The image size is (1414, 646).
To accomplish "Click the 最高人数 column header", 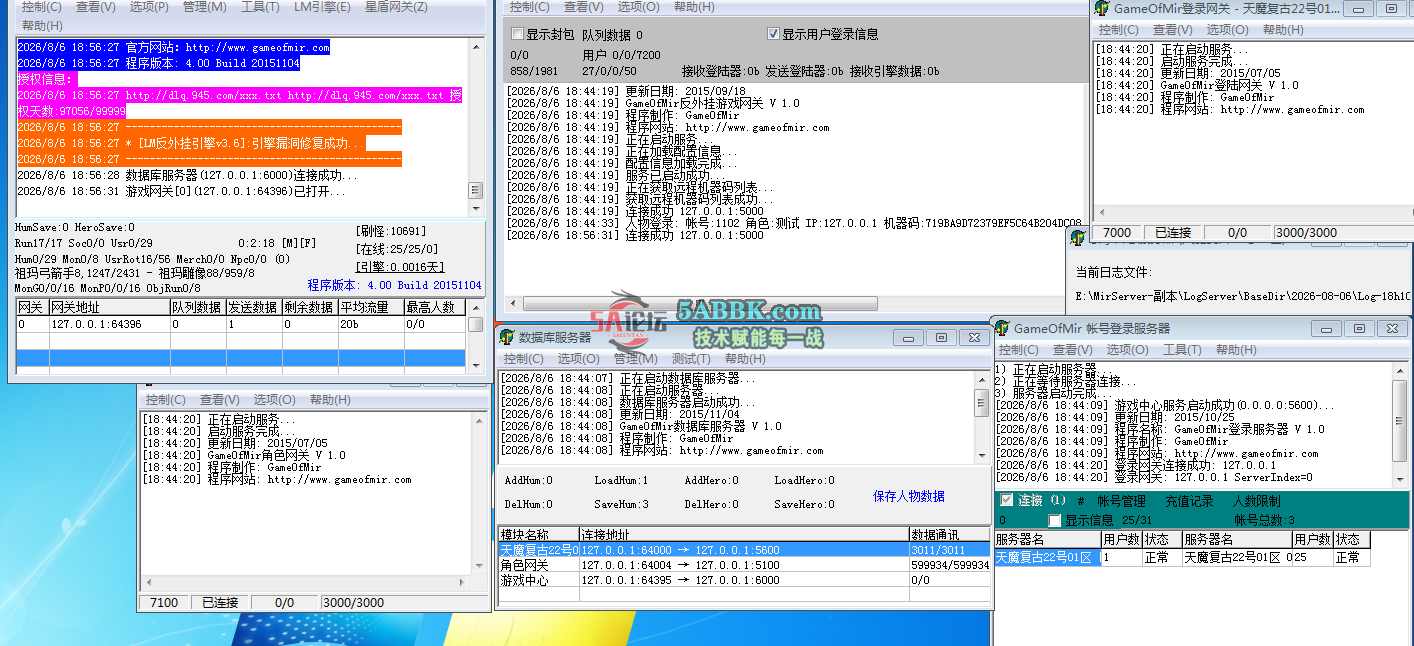I will (435, 308).
